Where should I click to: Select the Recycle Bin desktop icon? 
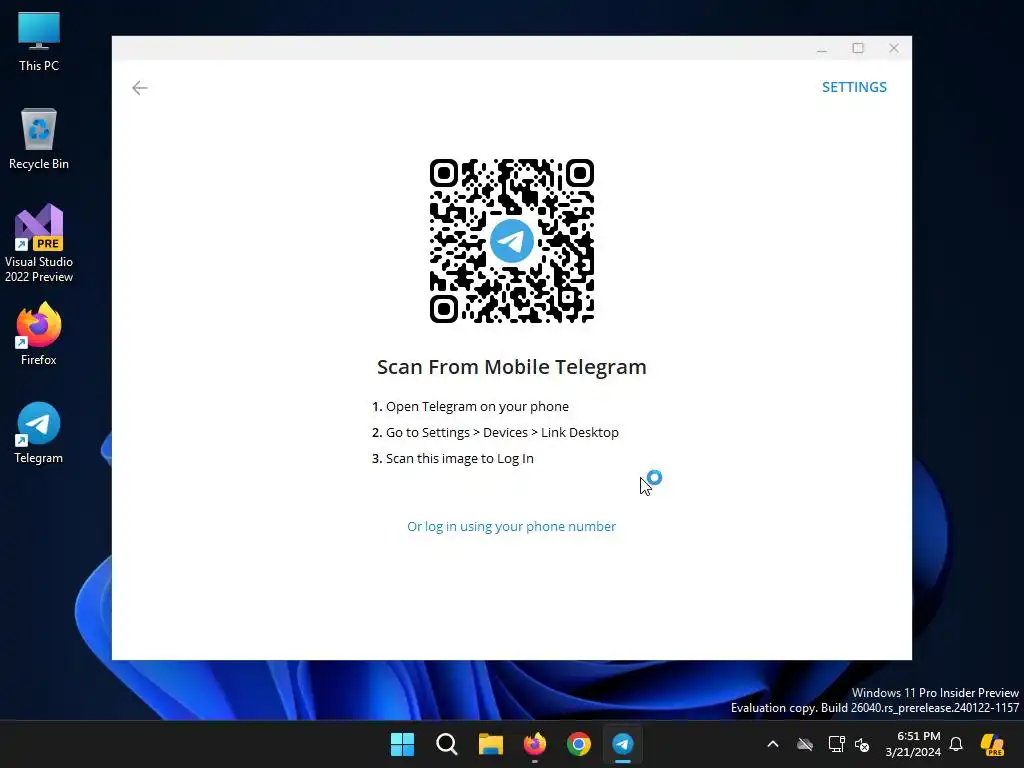pos(39,139)
